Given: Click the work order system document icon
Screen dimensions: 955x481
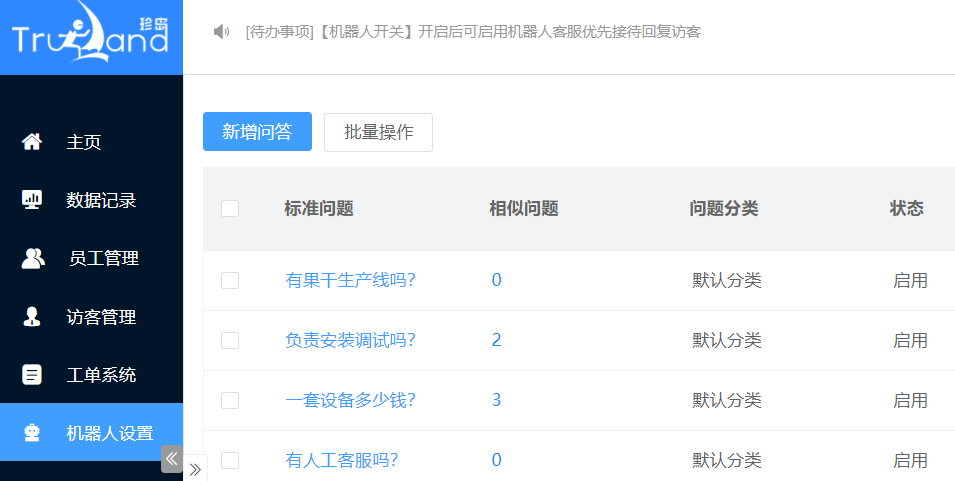Looking at the screenshot, I should 32,375.
